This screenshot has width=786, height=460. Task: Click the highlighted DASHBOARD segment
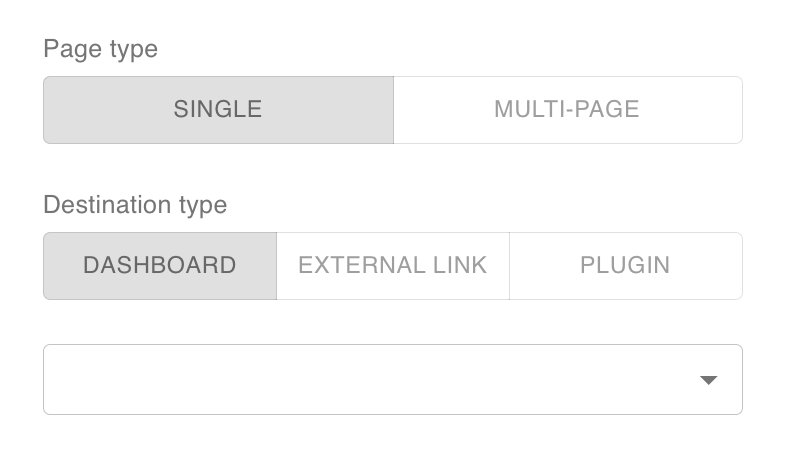(160, 266)
